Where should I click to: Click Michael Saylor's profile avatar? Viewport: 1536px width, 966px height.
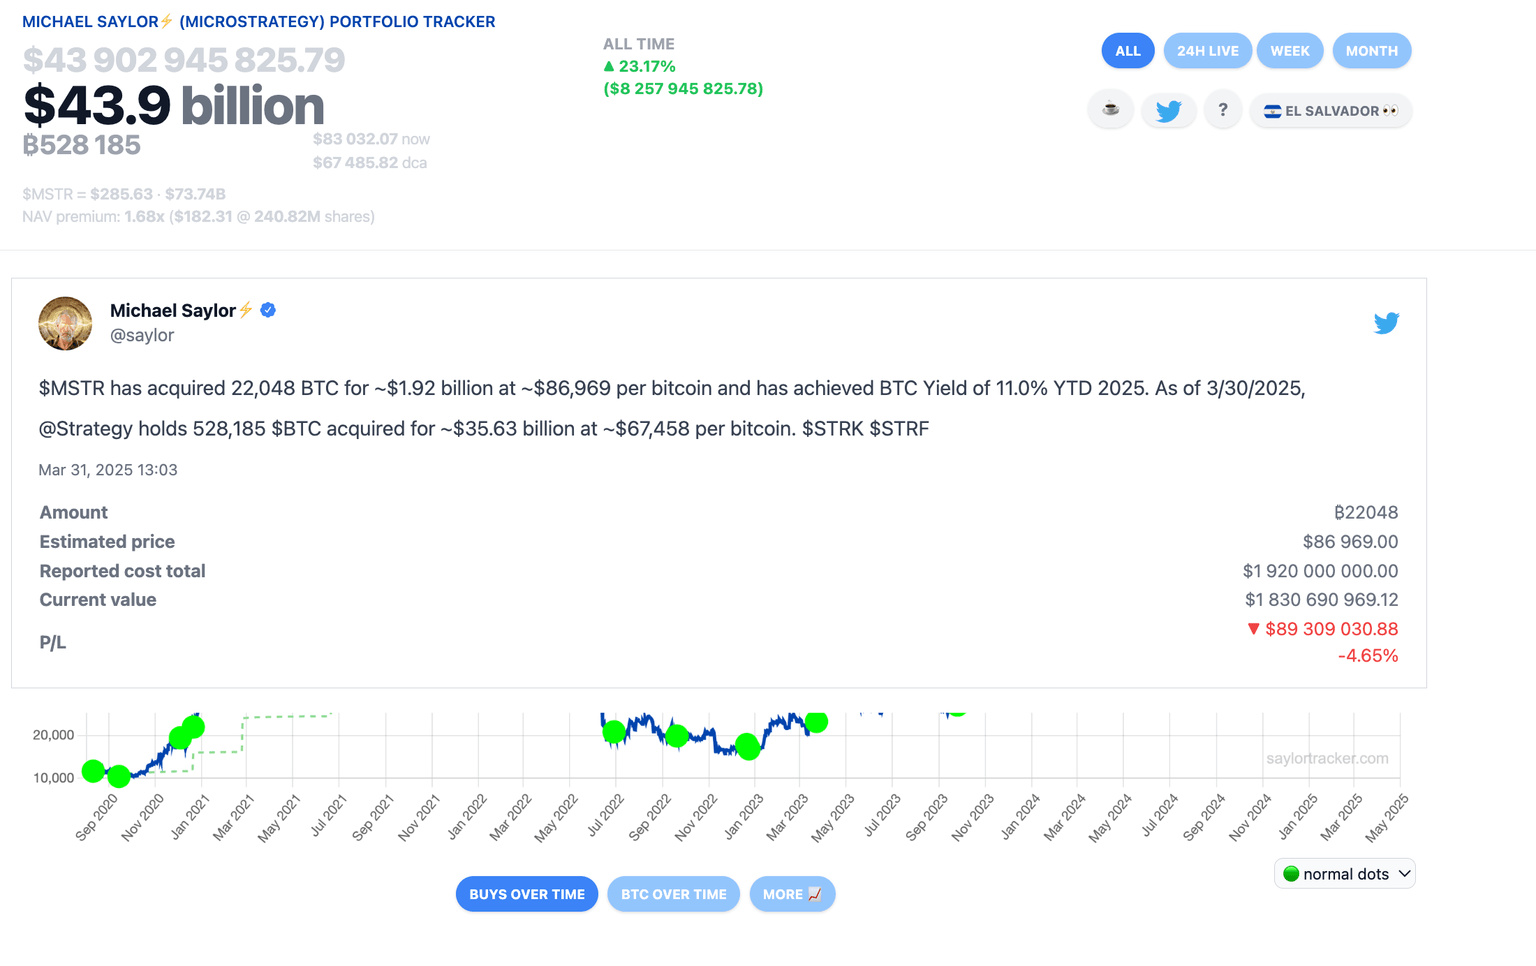coord(65,323)
